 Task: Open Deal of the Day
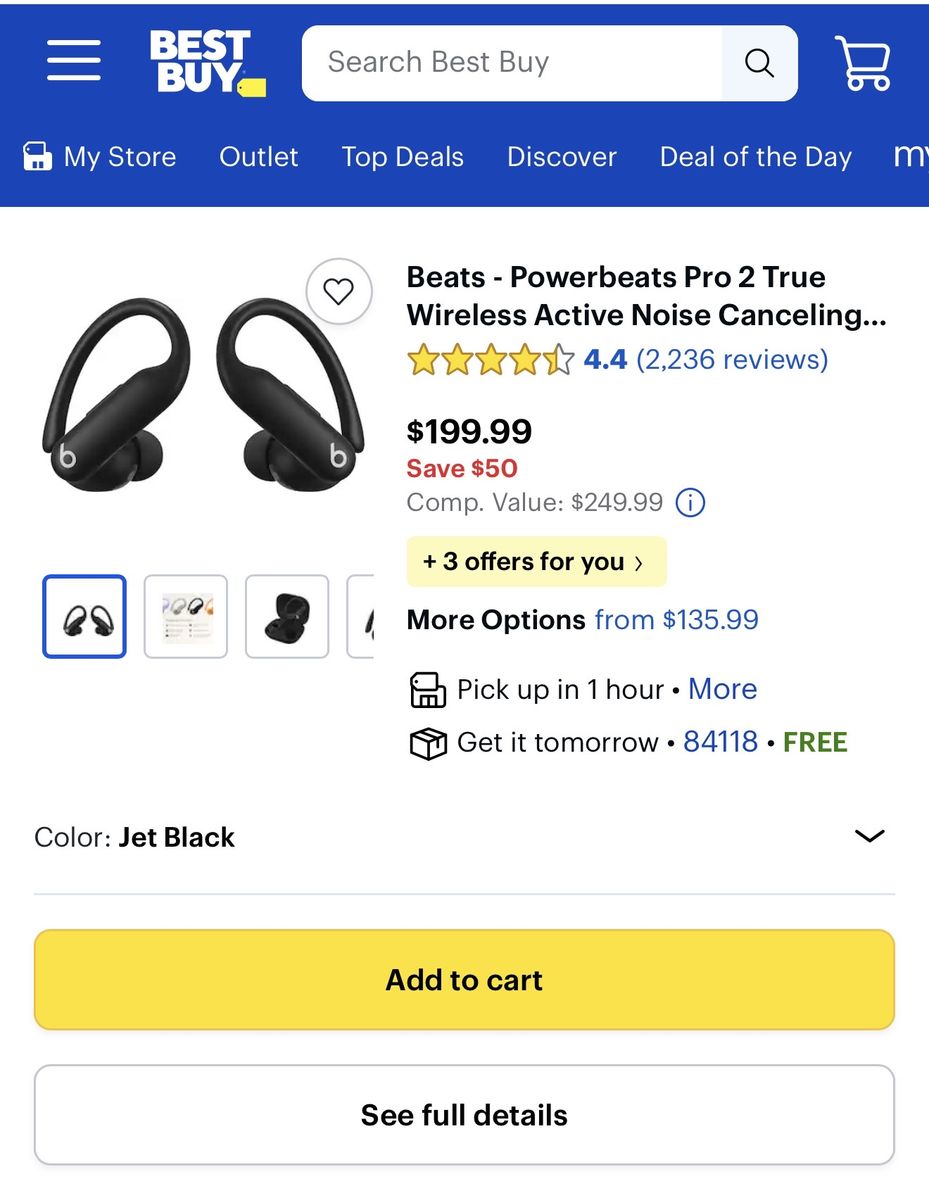[x=755, y=157]
